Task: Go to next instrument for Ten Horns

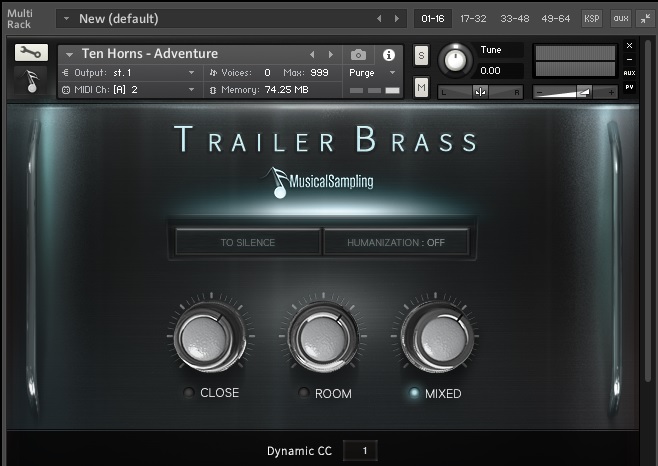Action: (331, 55)
